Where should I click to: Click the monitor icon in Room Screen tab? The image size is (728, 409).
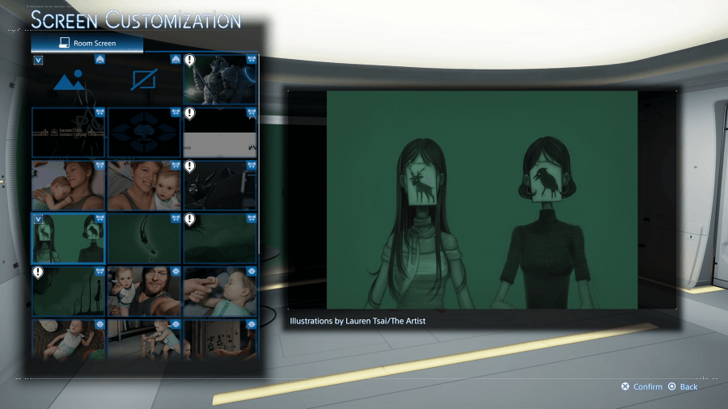(65, 44)
